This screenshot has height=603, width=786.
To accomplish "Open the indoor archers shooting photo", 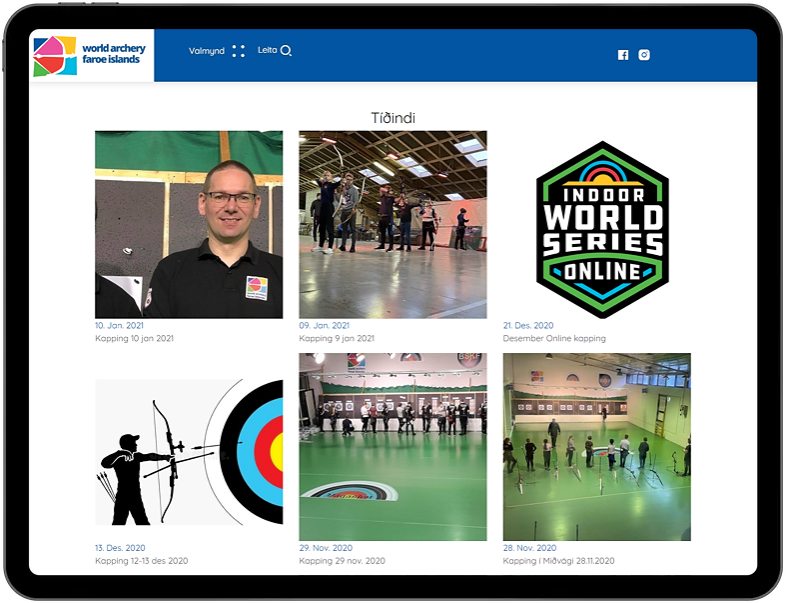I will tap(393, 225).
